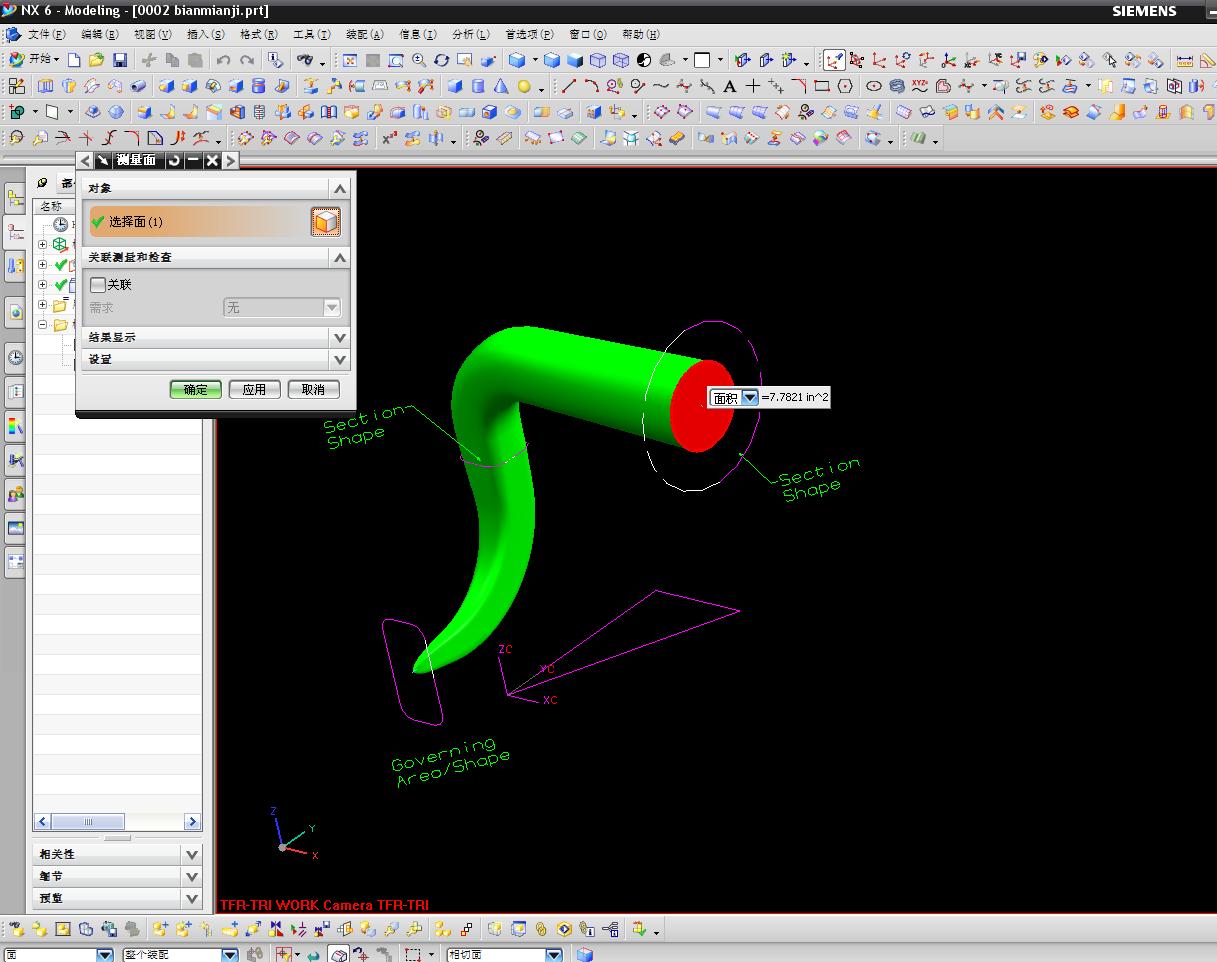Screen dimensions: 1217x962
Task: Expand the 相关性 panel
Action: tap(192, 854)
